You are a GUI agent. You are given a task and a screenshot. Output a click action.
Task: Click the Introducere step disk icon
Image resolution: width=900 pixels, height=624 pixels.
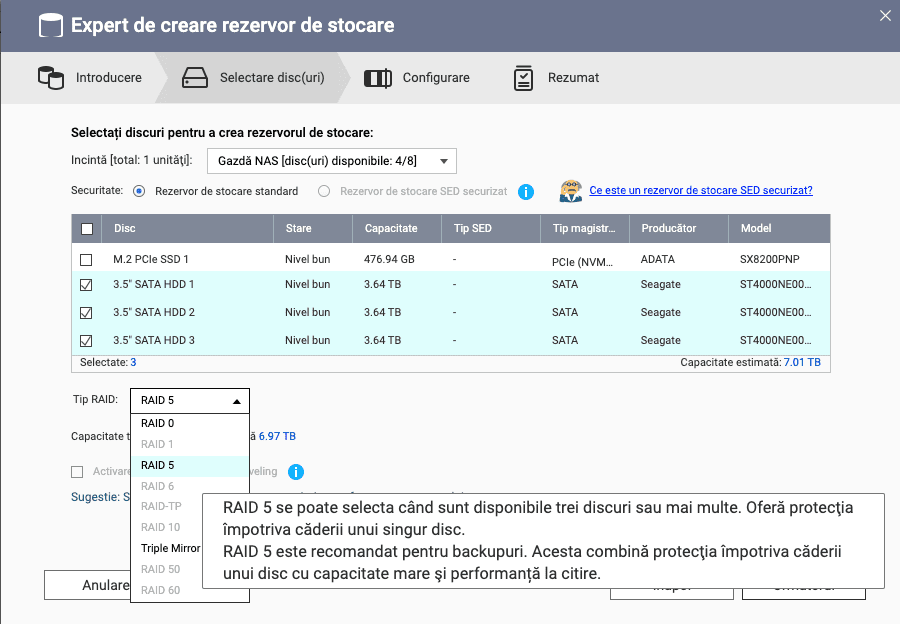point(50,77)
